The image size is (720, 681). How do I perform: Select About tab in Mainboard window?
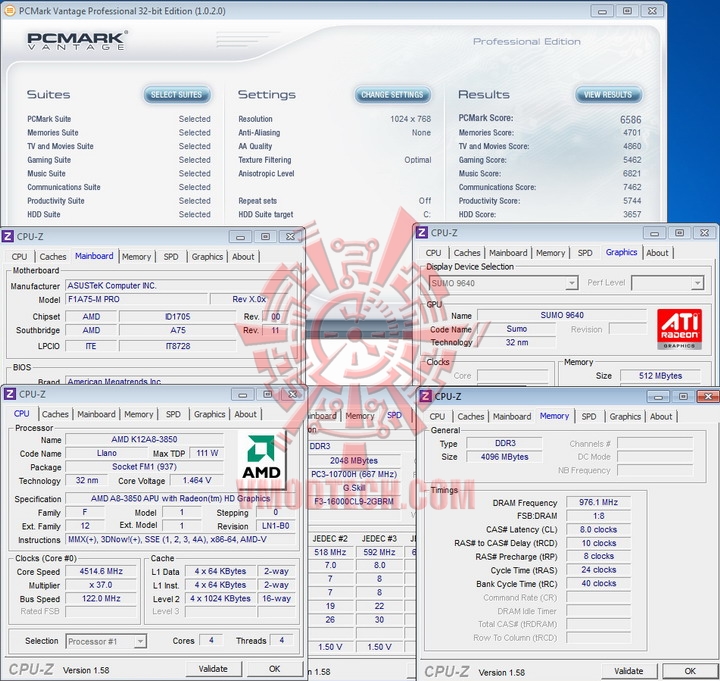coord(243,257)
